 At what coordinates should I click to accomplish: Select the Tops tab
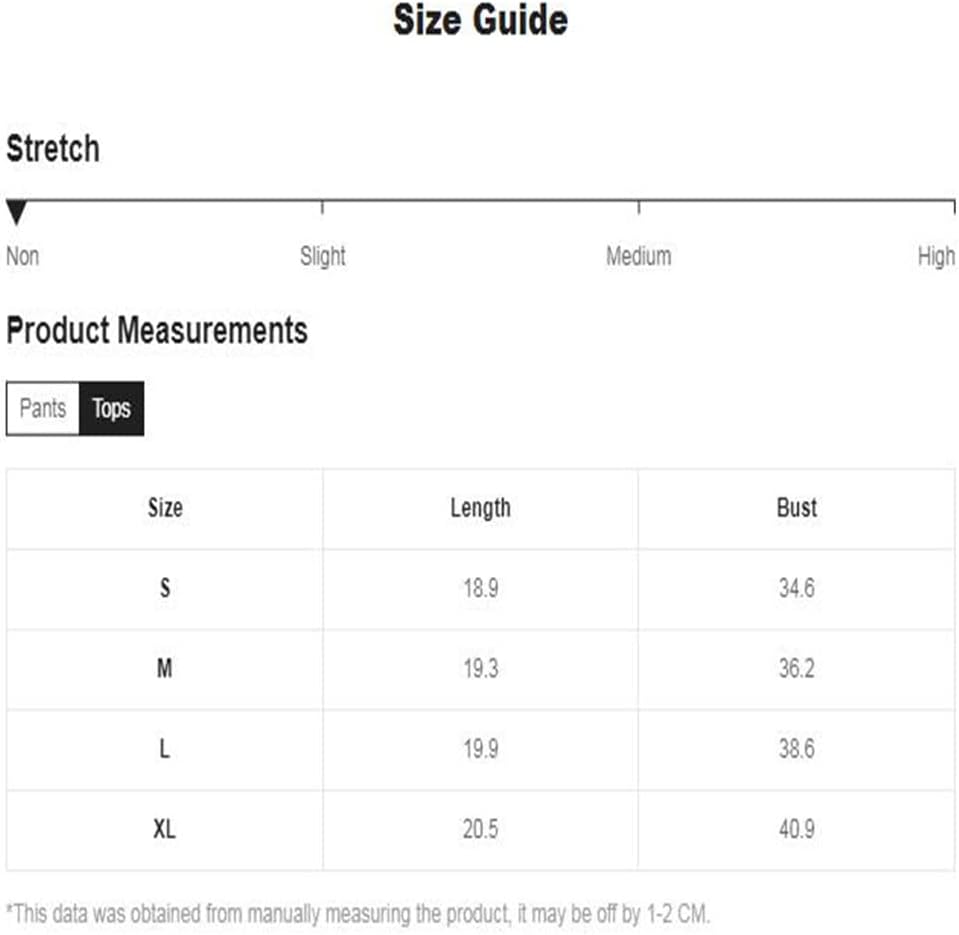click(x=112, y=408)
